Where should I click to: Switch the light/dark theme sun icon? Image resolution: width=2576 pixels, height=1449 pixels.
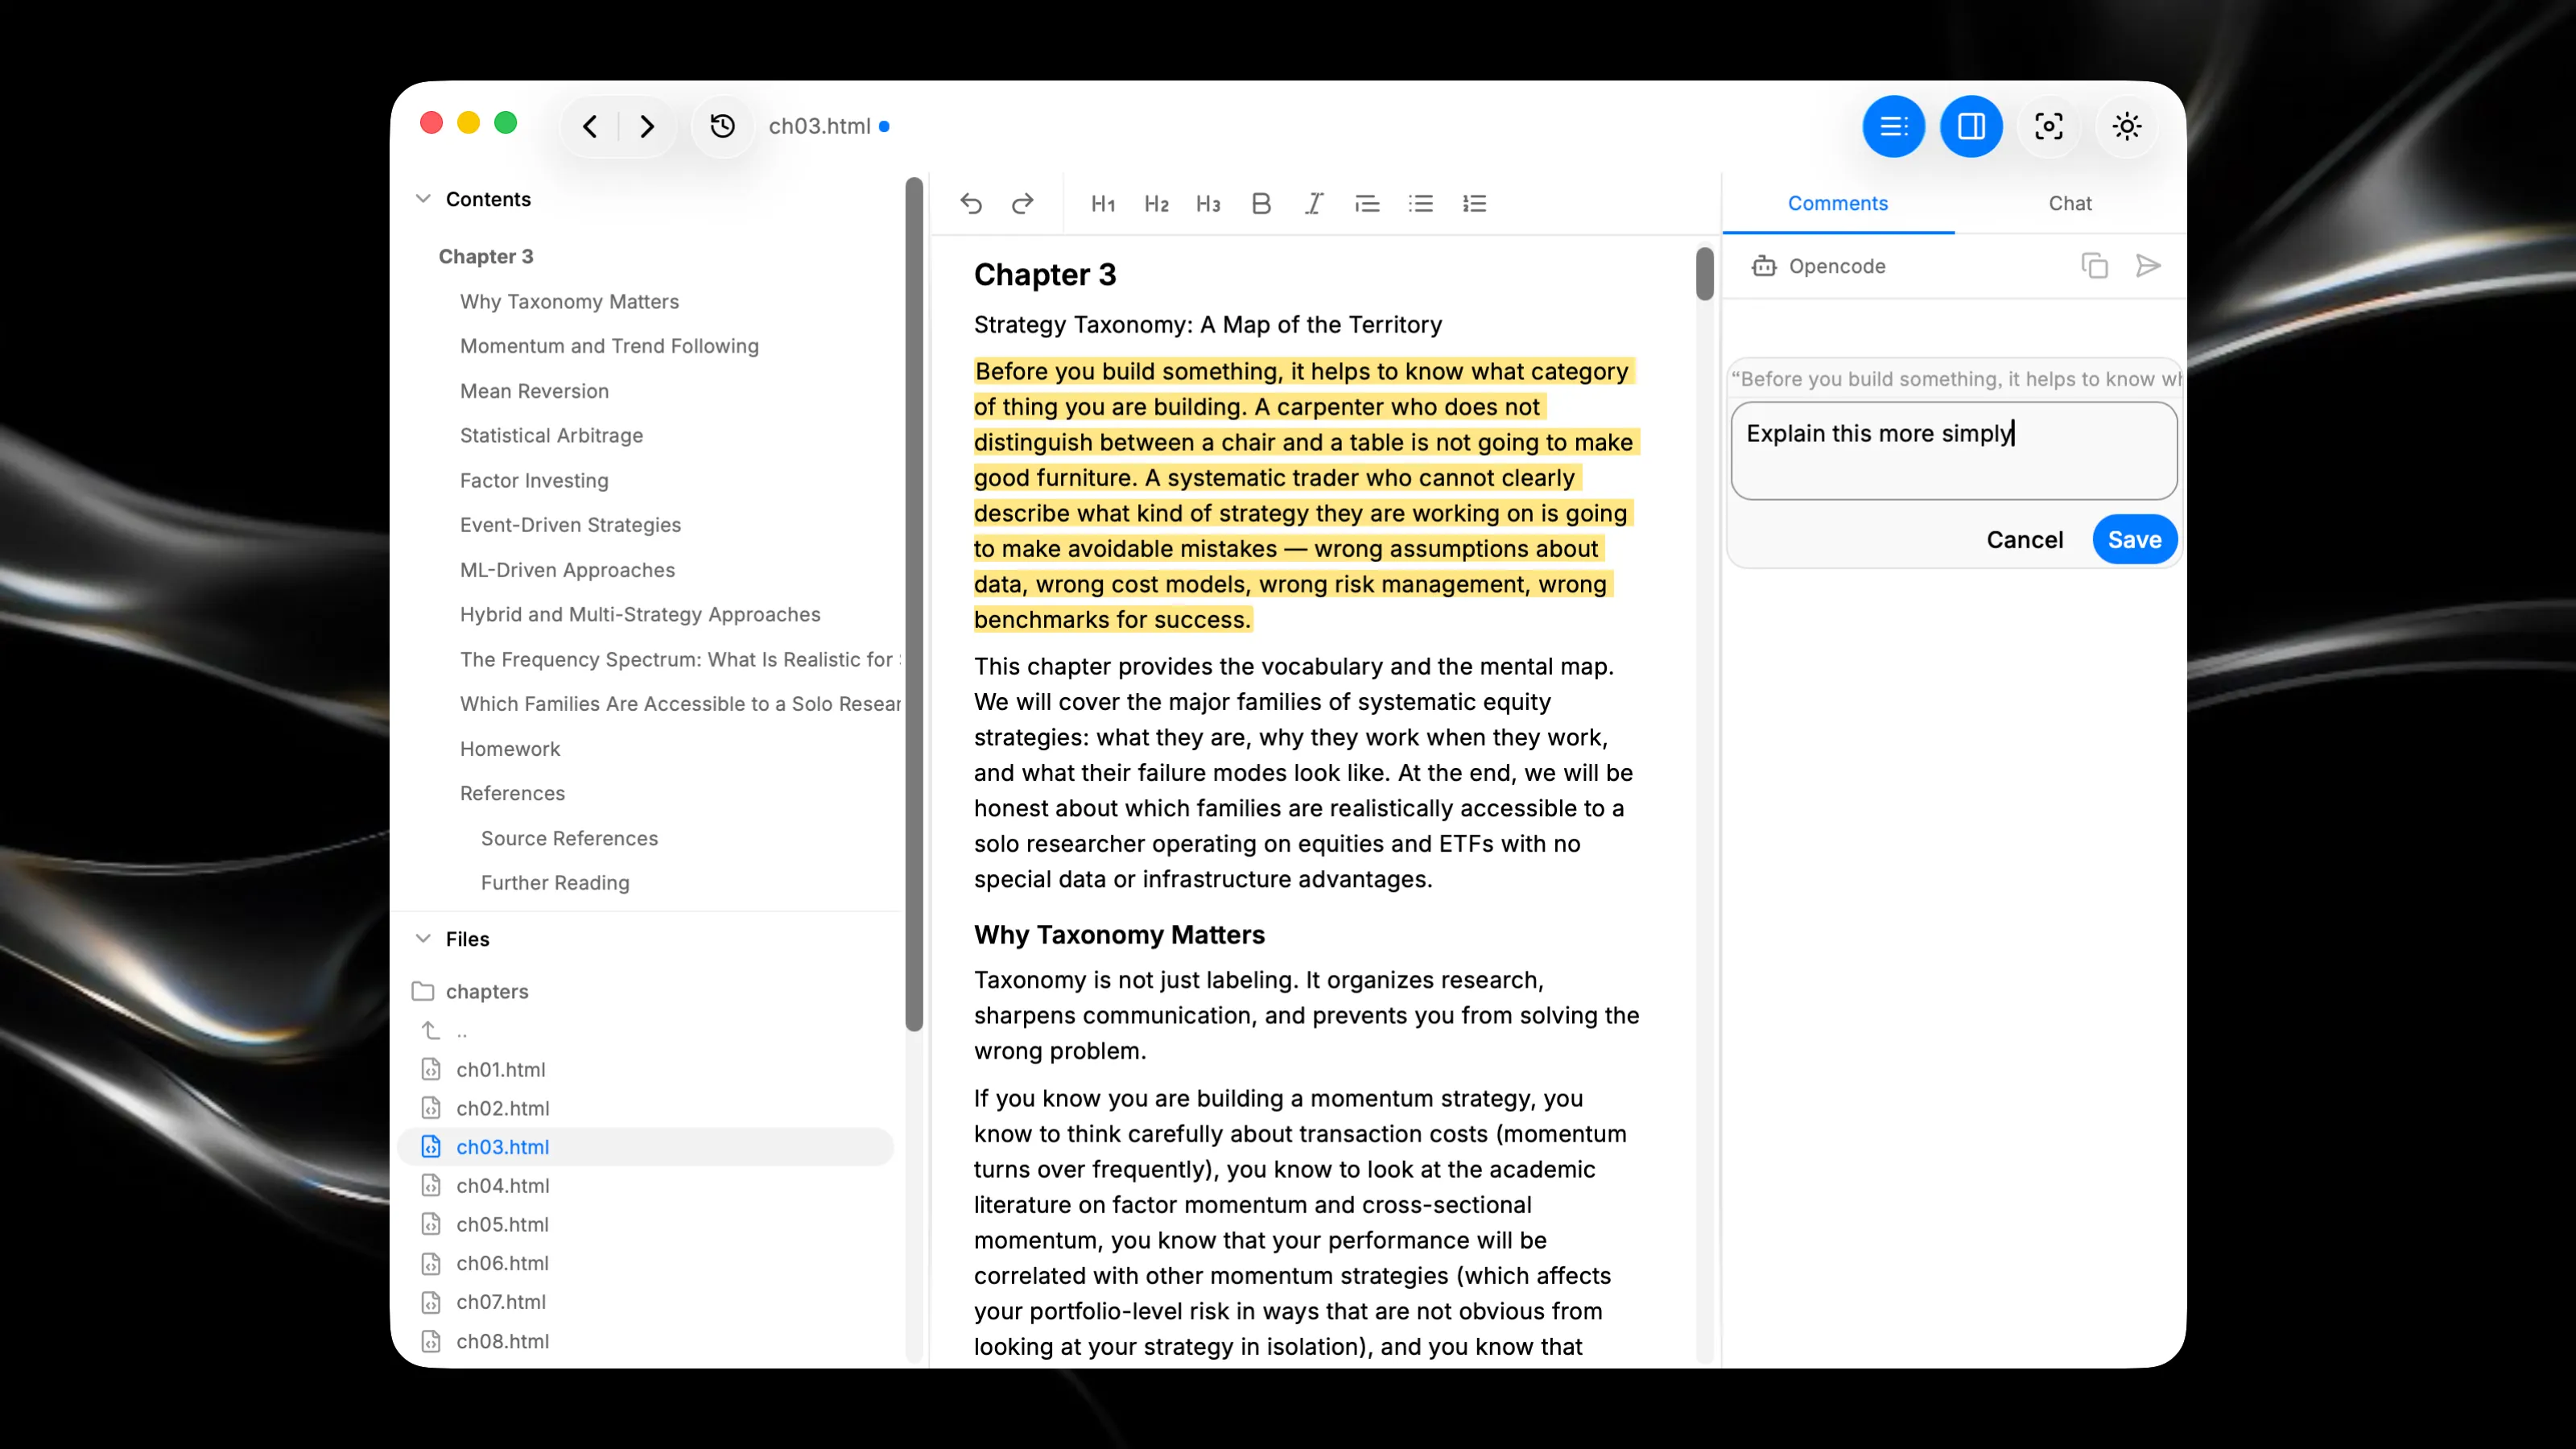point(2127,126)
